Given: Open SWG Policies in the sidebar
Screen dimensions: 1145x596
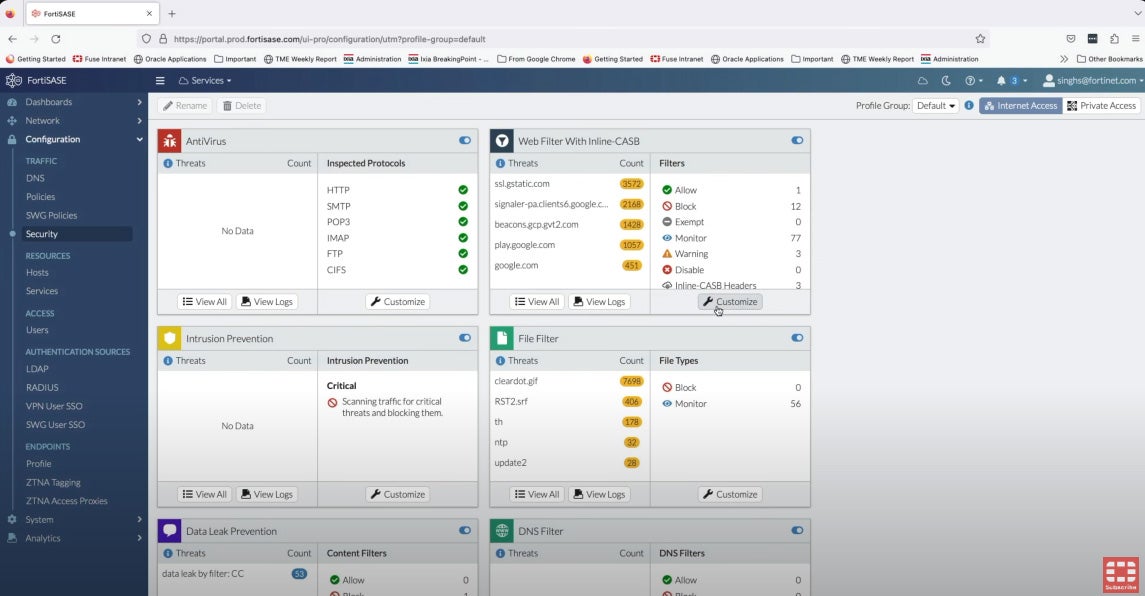Looking at the screenshot, I should click(x=51, y=215).
